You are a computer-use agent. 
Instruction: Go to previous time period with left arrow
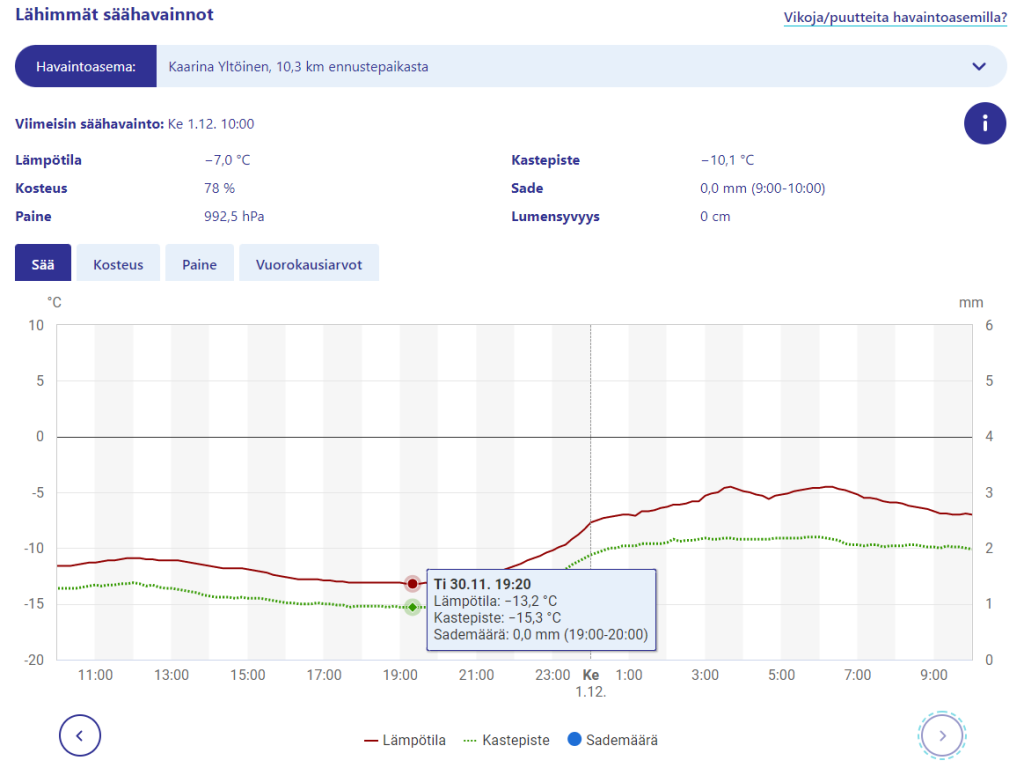pyautogui.click(x=80, y=736)
